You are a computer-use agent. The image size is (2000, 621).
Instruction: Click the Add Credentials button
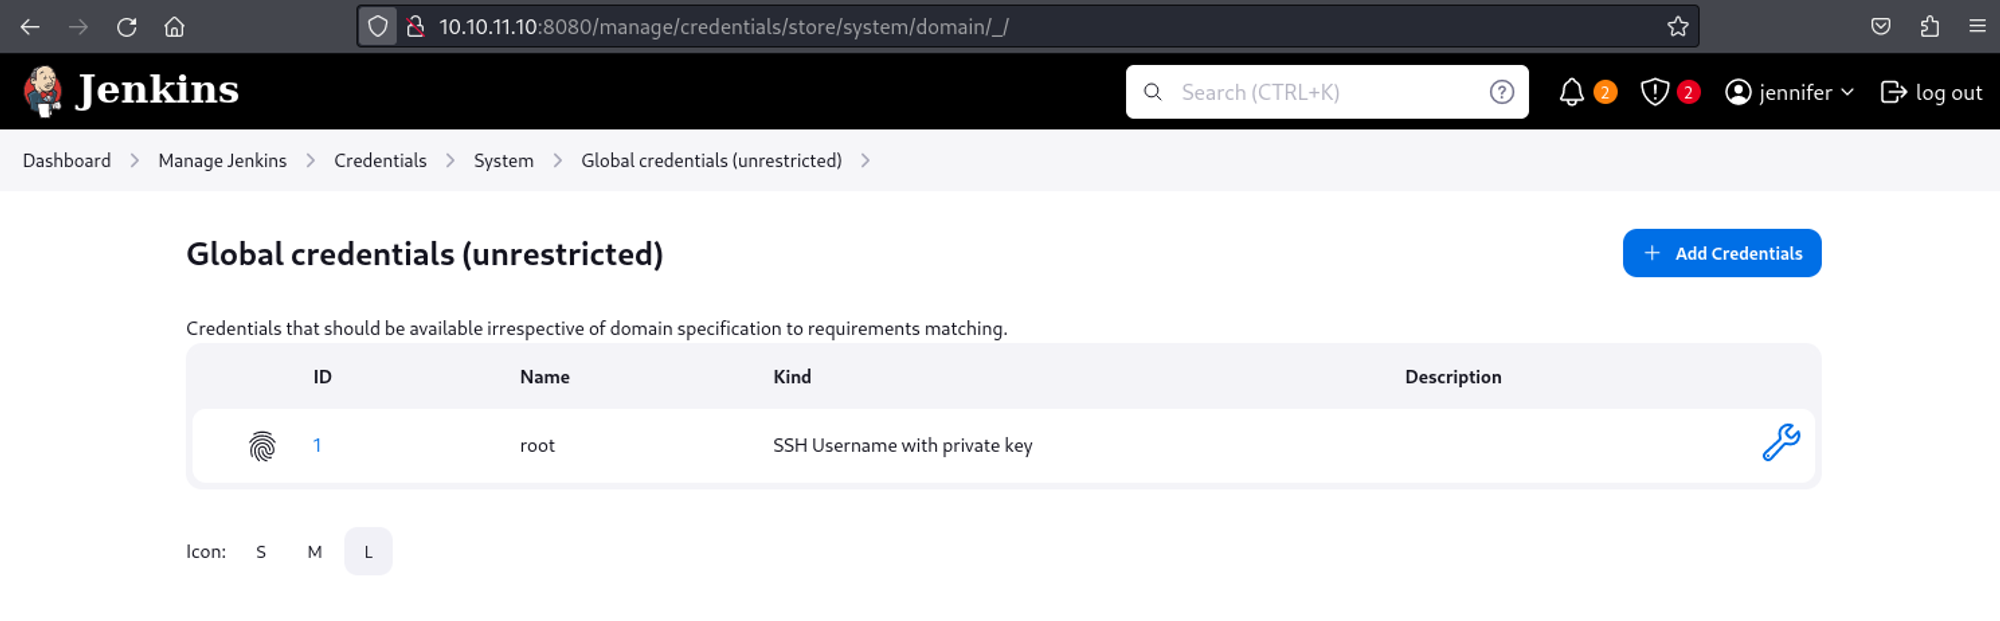(x=1721, y=253)
